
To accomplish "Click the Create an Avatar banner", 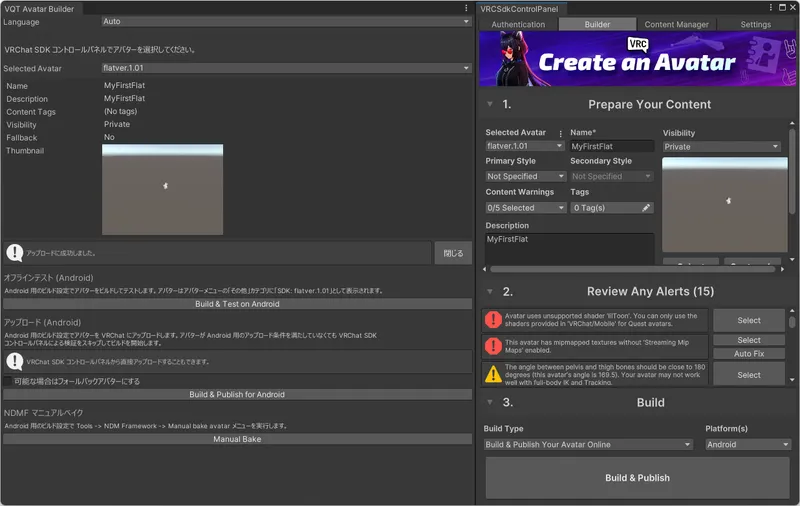I will point(637,59).
